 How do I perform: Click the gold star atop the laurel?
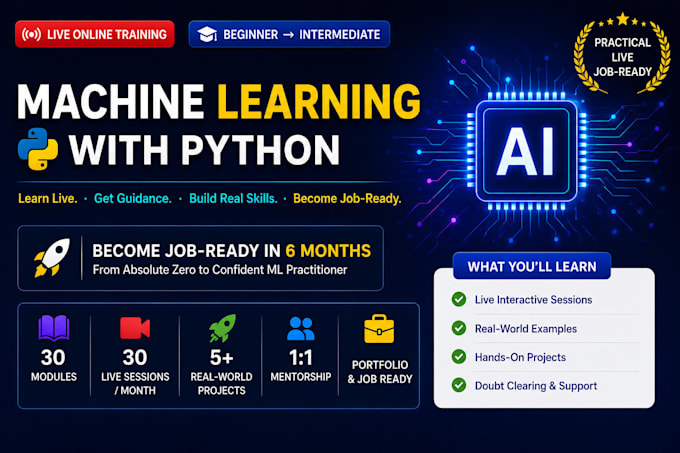pos(623,19)
